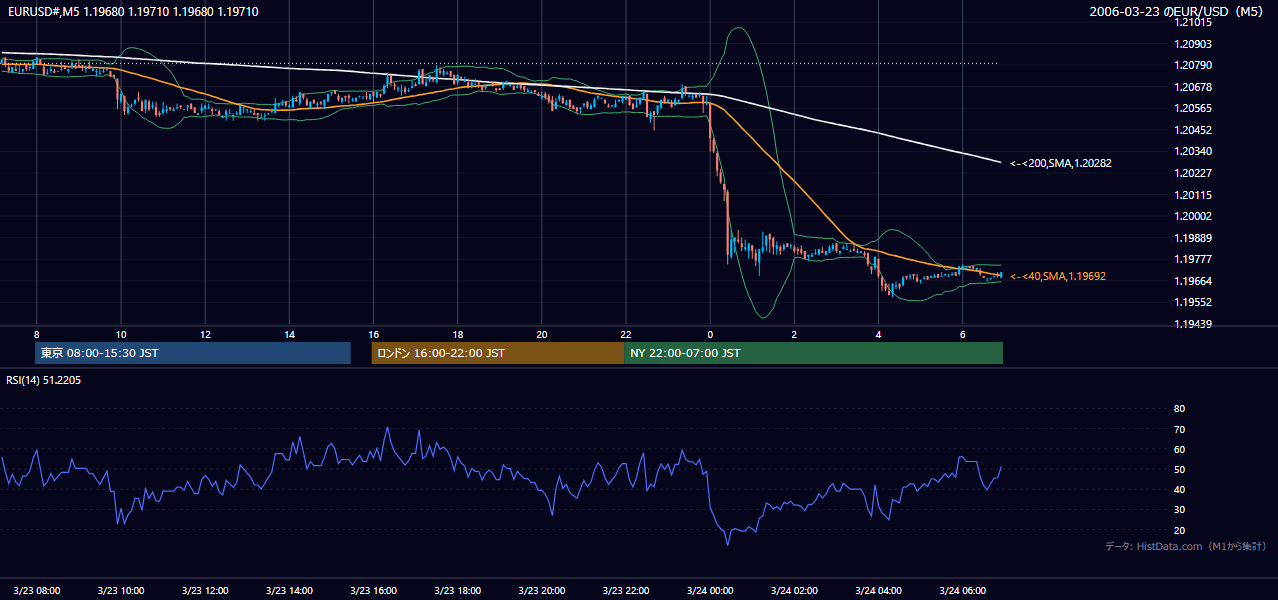Click RSI axis level 70
This screenshot has height=600, width=1278.
point(1179,429)
